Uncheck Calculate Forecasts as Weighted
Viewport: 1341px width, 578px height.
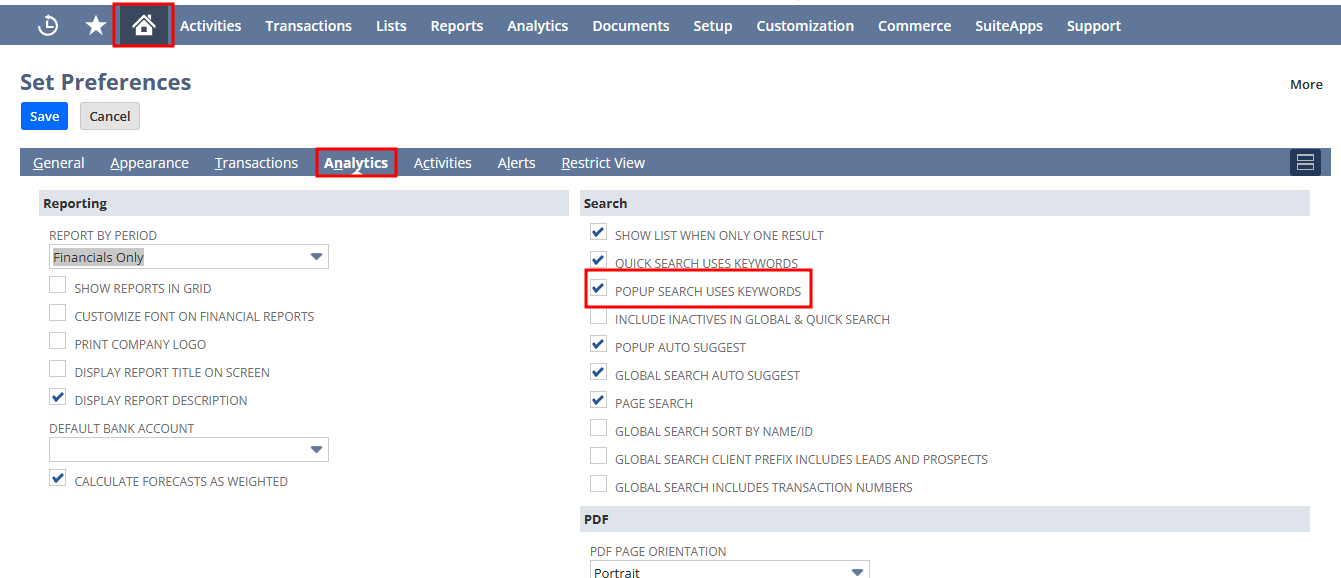(x=58, y=480)
